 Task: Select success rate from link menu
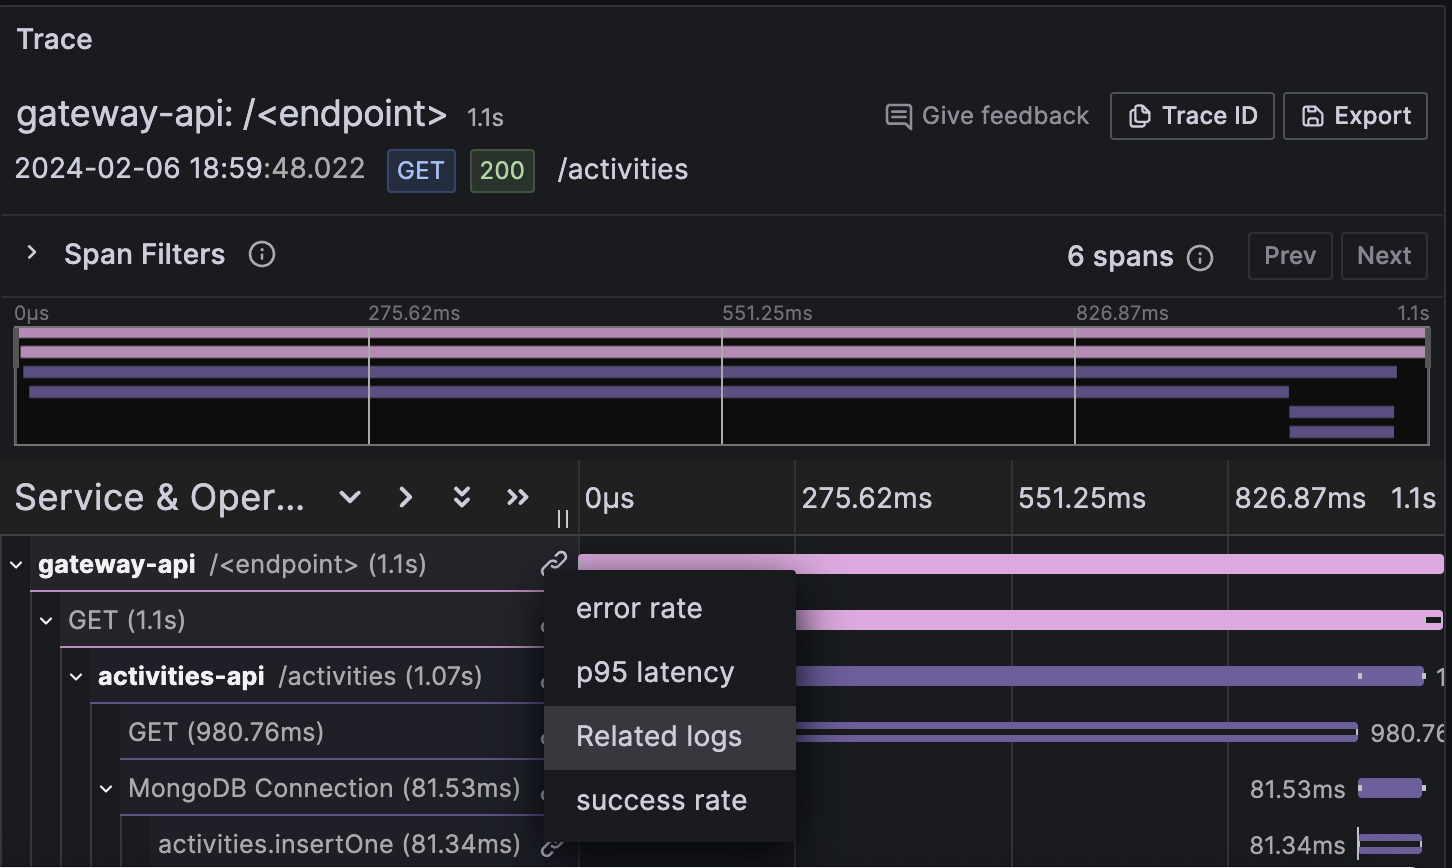[669, 801]
